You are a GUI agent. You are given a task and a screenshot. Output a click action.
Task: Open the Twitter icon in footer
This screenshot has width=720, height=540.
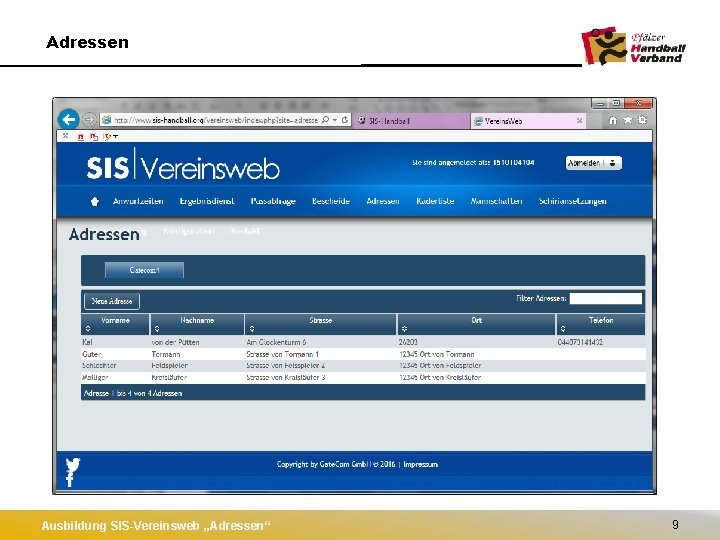coord(73,465)
